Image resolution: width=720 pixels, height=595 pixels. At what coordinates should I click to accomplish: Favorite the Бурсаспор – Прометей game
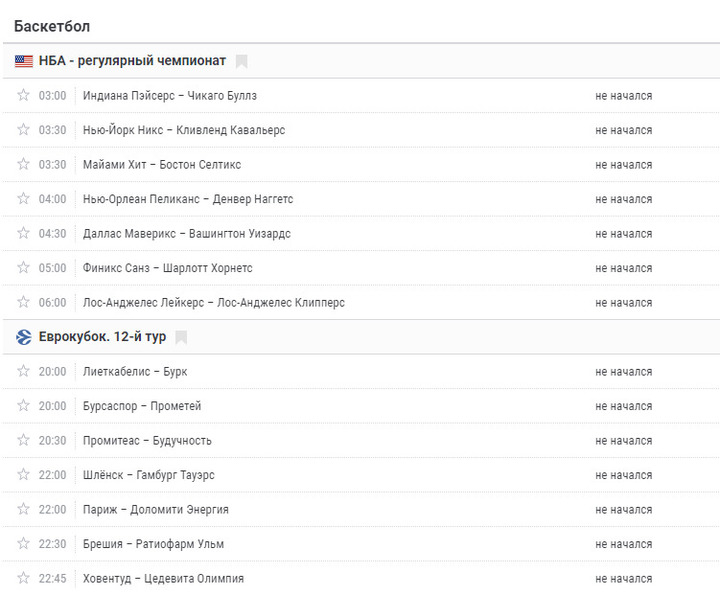pos(23,405)
